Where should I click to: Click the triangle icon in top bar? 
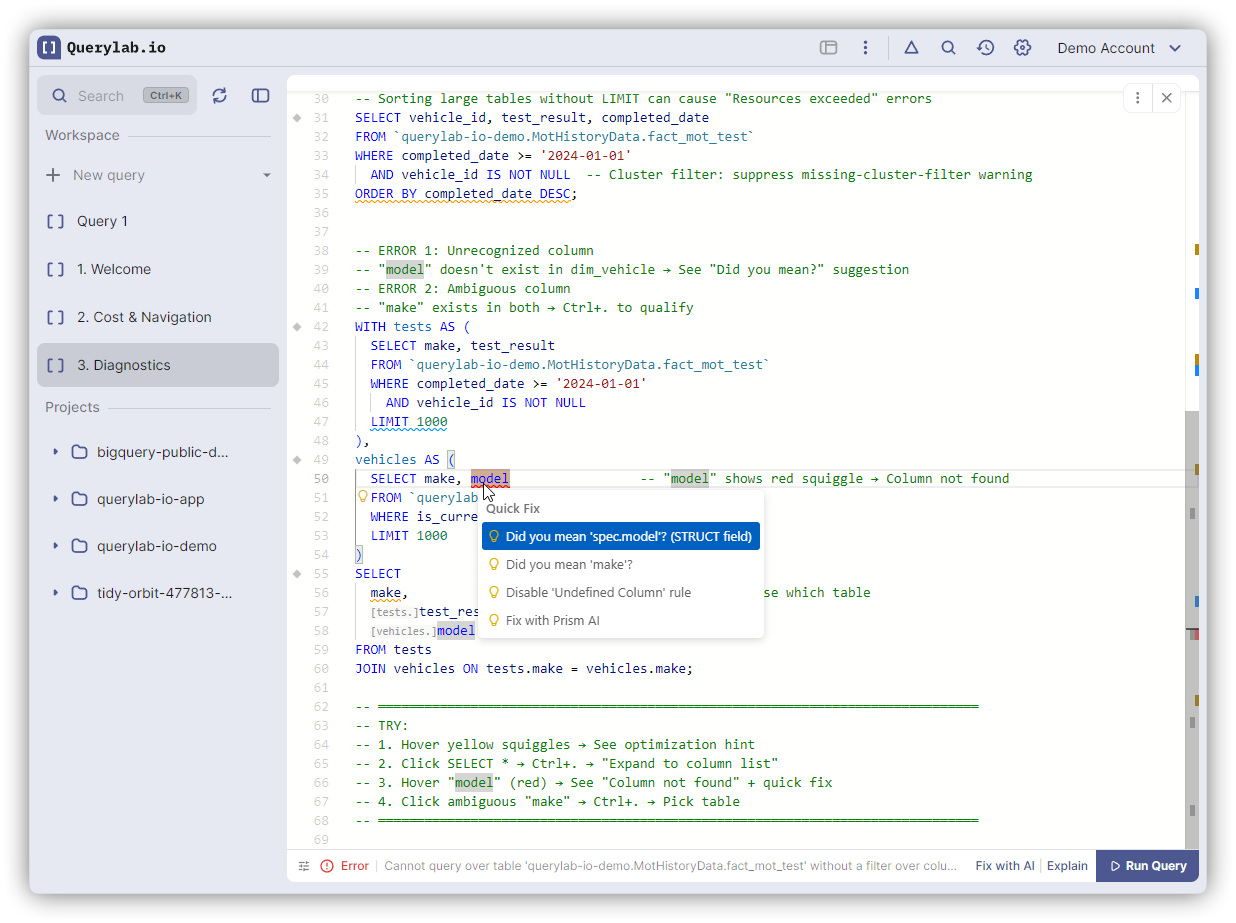[911, 48]
